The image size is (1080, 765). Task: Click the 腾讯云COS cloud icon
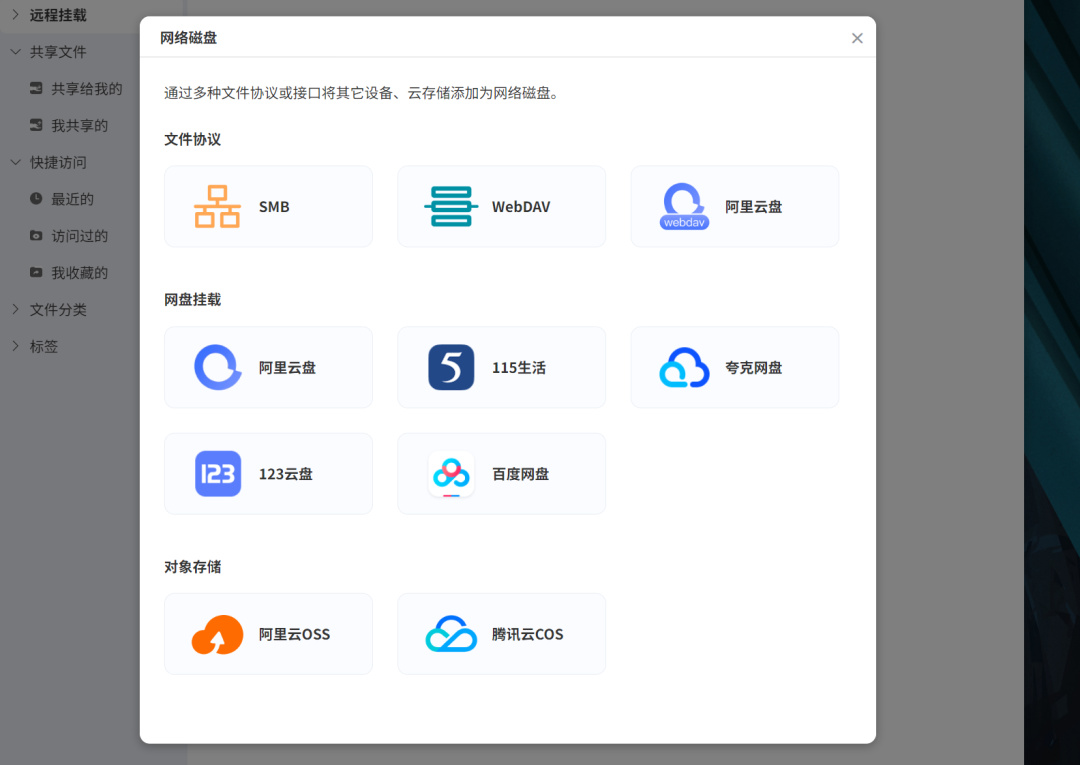pos(451,634)
